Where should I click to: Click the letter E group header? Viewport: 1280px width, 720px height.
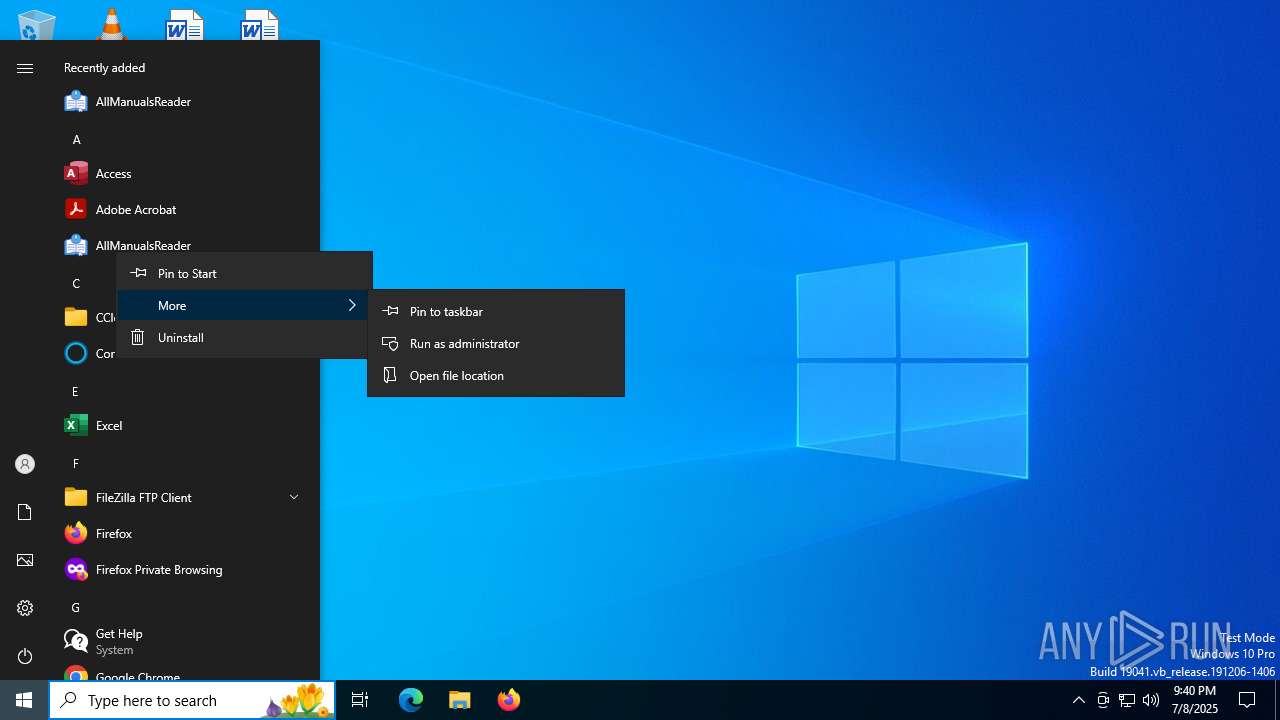click(75, 392)
